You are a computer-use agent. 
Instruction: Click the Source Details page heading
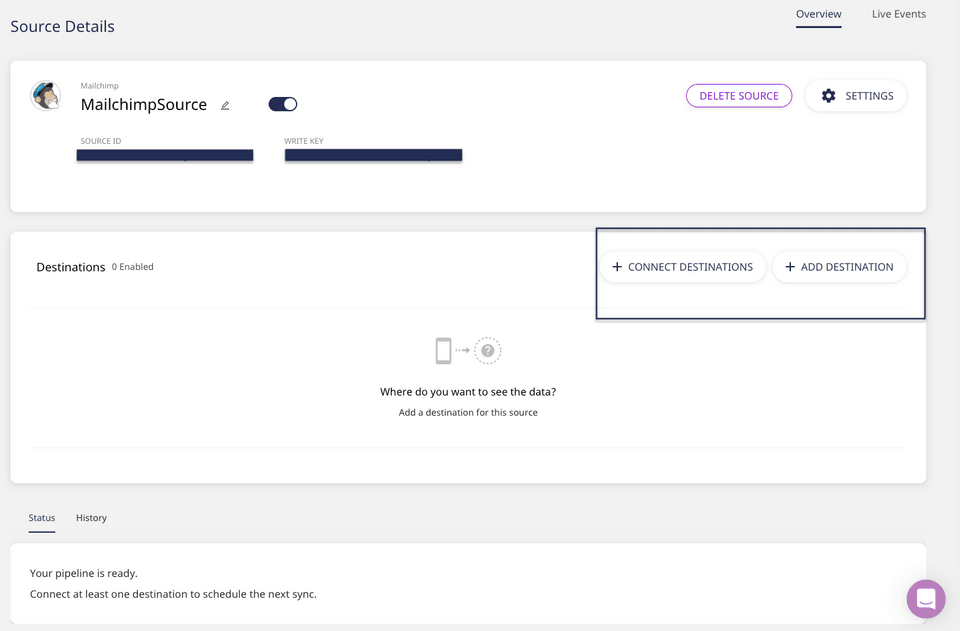pos(62,26)
